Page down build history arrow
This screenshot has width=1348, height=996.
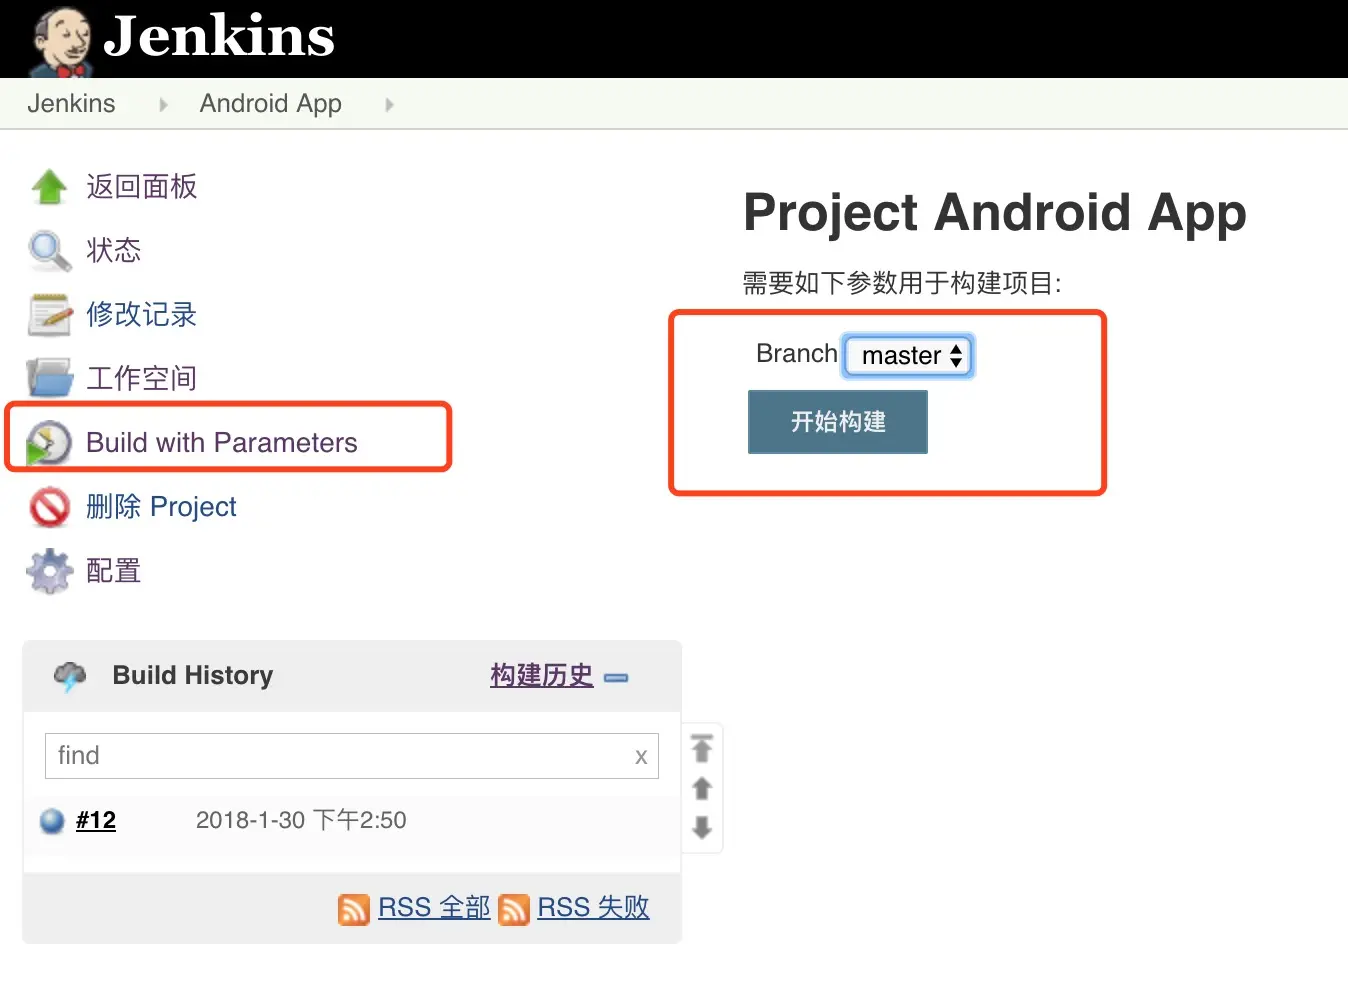(702, 827)
